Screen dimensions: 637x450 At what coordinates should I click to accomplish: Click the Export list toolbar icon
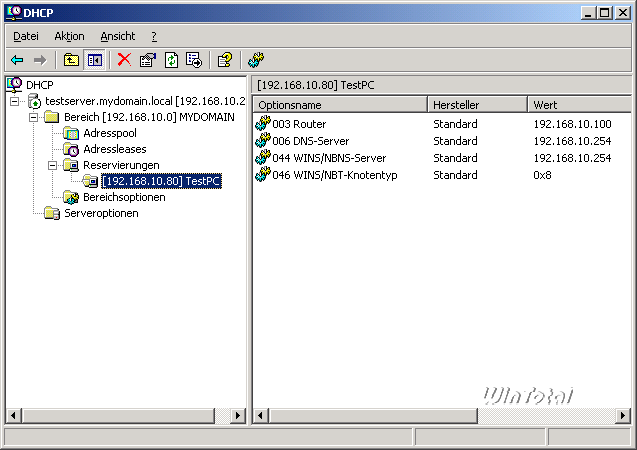click(x=194, y=60)
